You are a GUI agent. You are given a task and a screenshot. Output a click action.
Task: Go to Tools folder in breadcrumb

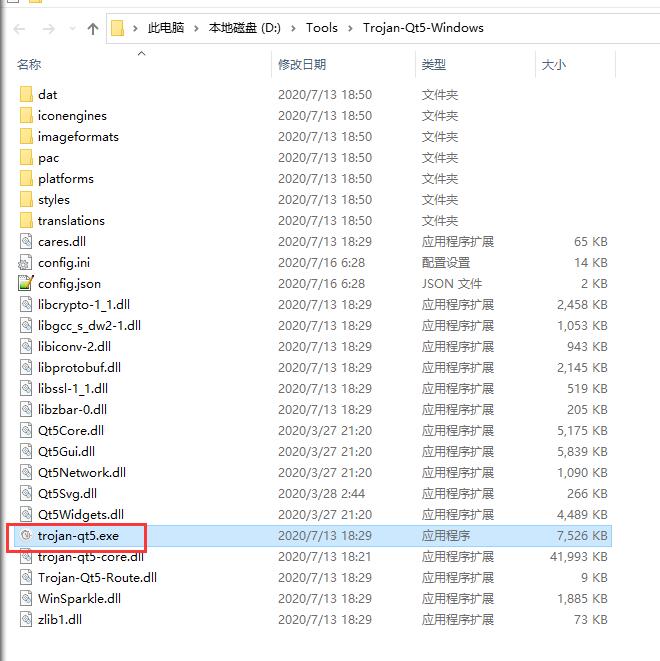click(322, 28)
